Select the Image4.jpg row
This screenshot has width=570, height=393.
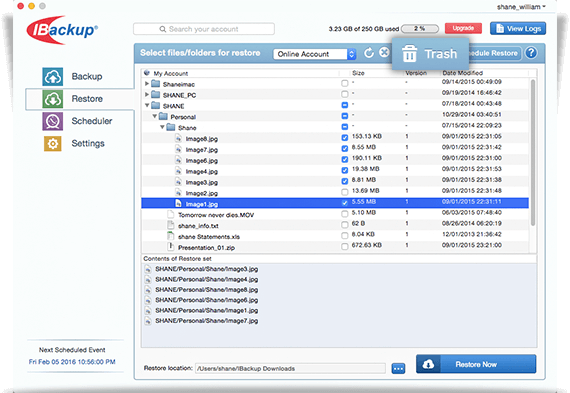coord(335,171)
